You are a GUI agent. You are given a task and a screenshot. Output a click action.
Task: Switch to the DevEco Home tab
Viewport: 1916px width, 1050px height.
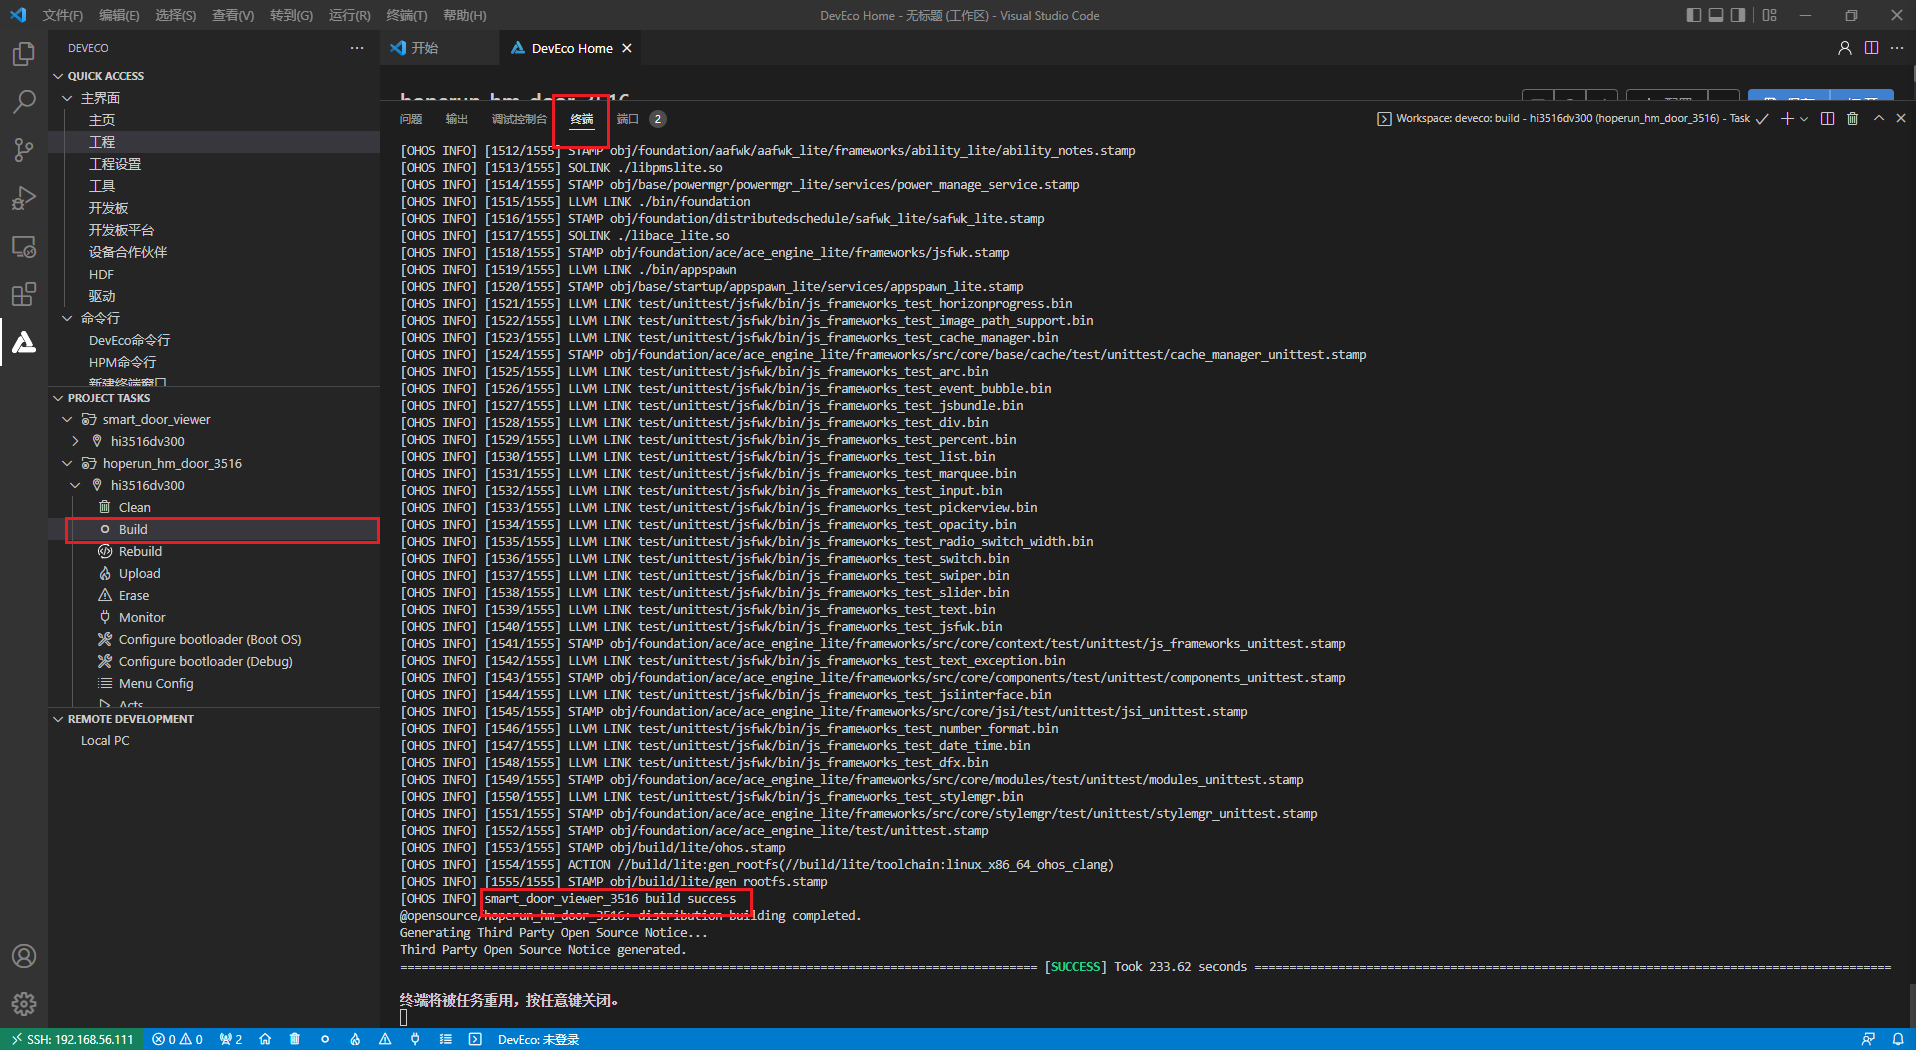(570, 48)
